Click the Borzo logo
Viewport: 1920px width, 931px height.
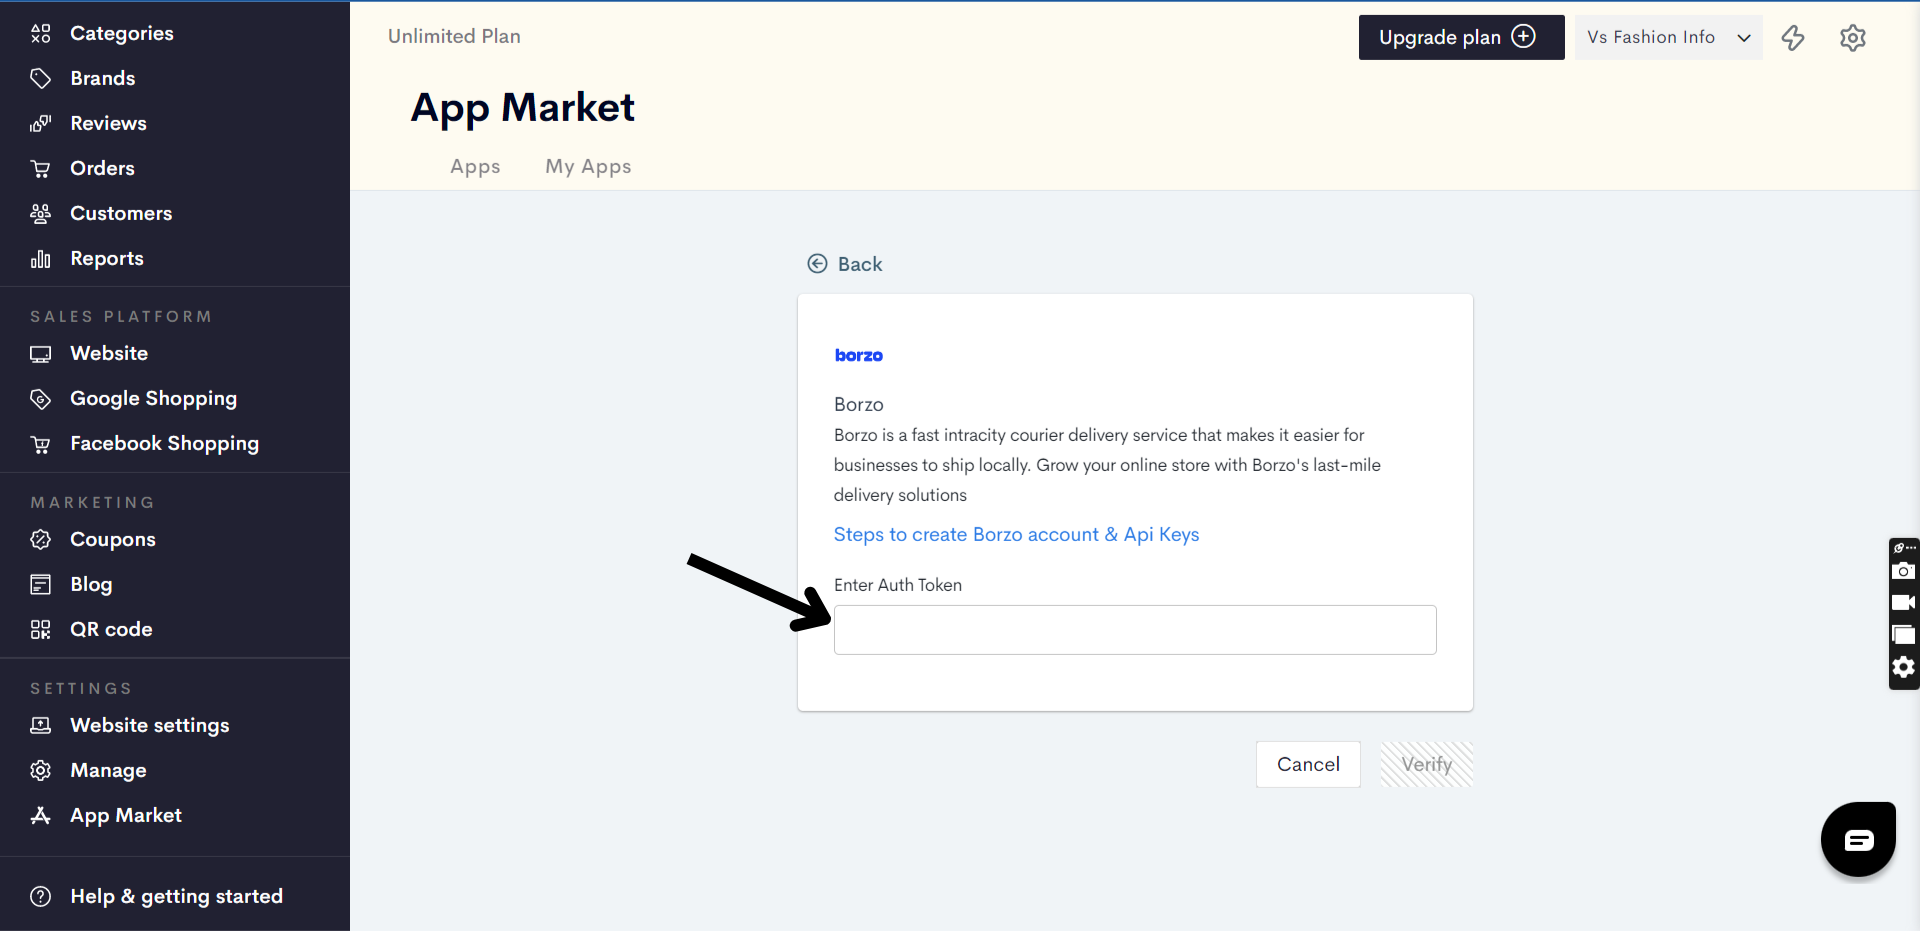point(859,355)
